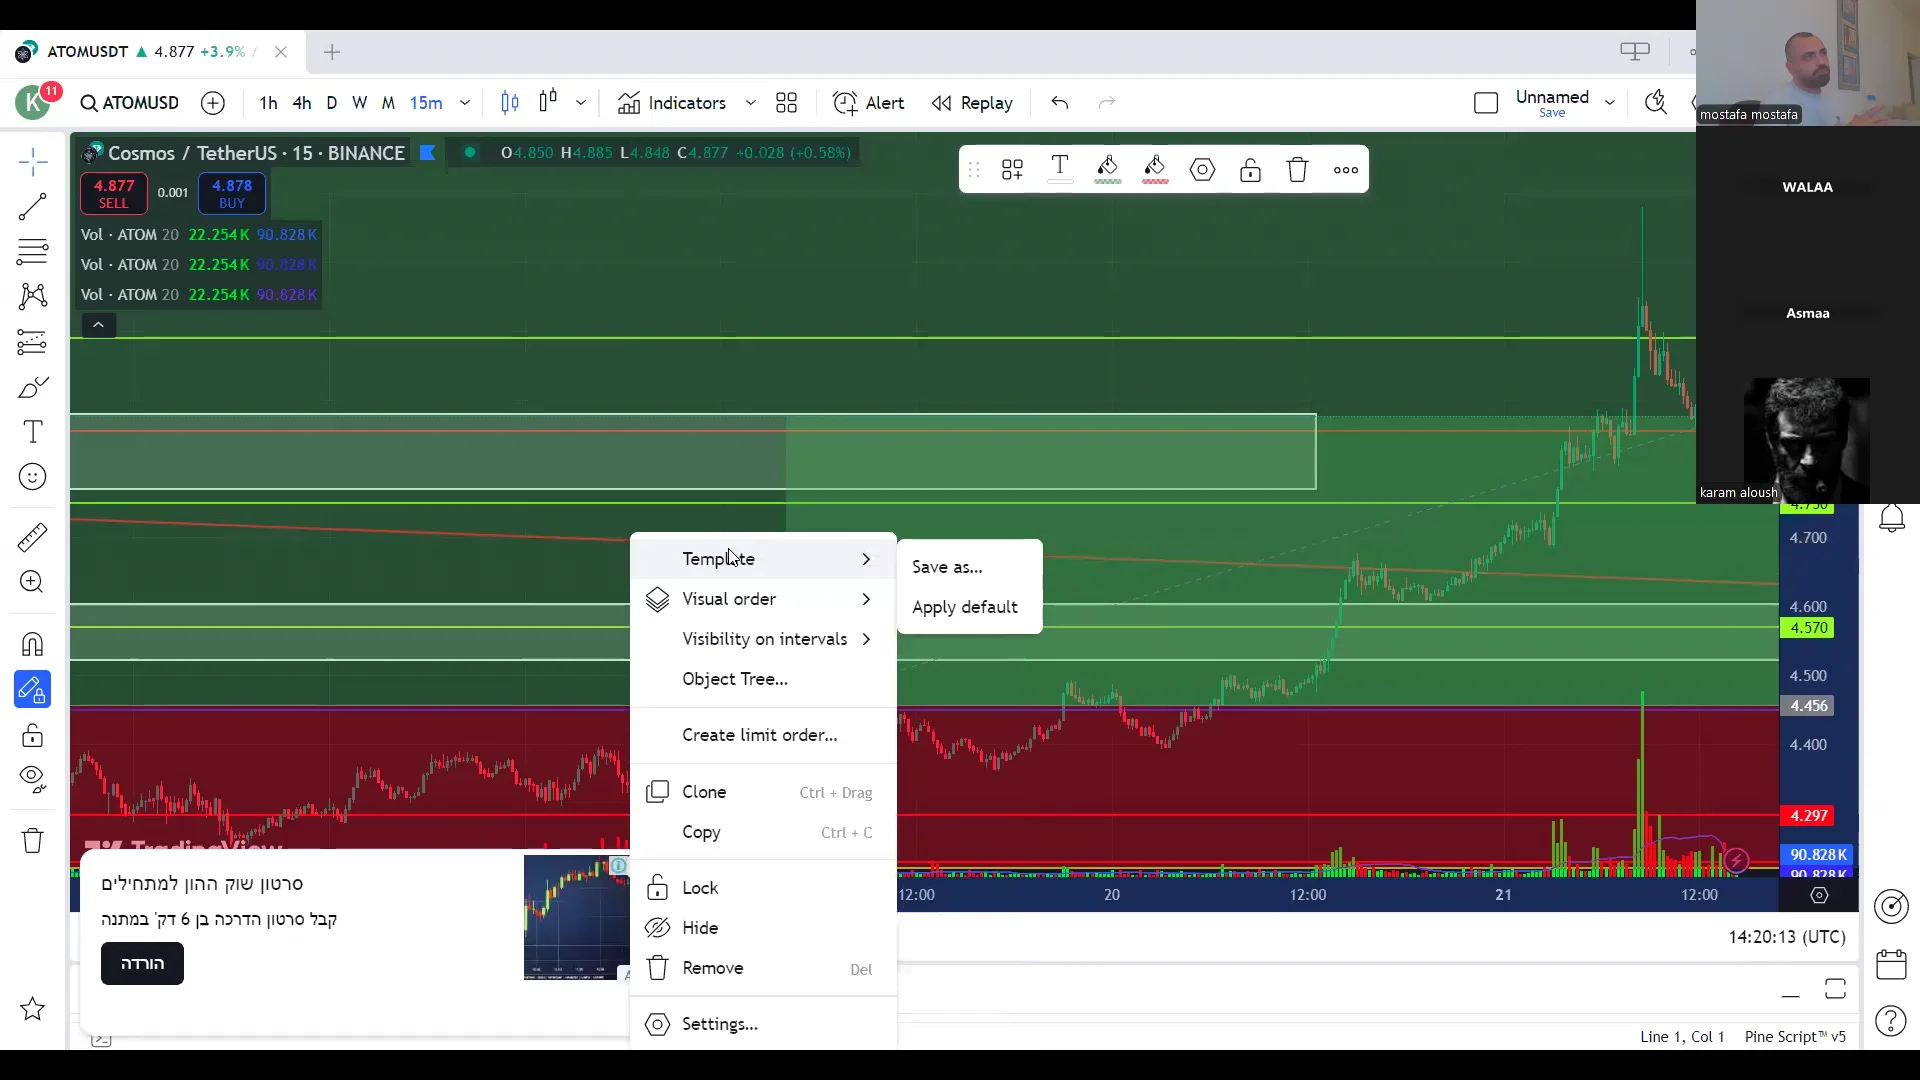This screenshot has height=1080, width=1920.
Task: Toggle magnet mode in left sidebar
Action: (x=32, y=644)
